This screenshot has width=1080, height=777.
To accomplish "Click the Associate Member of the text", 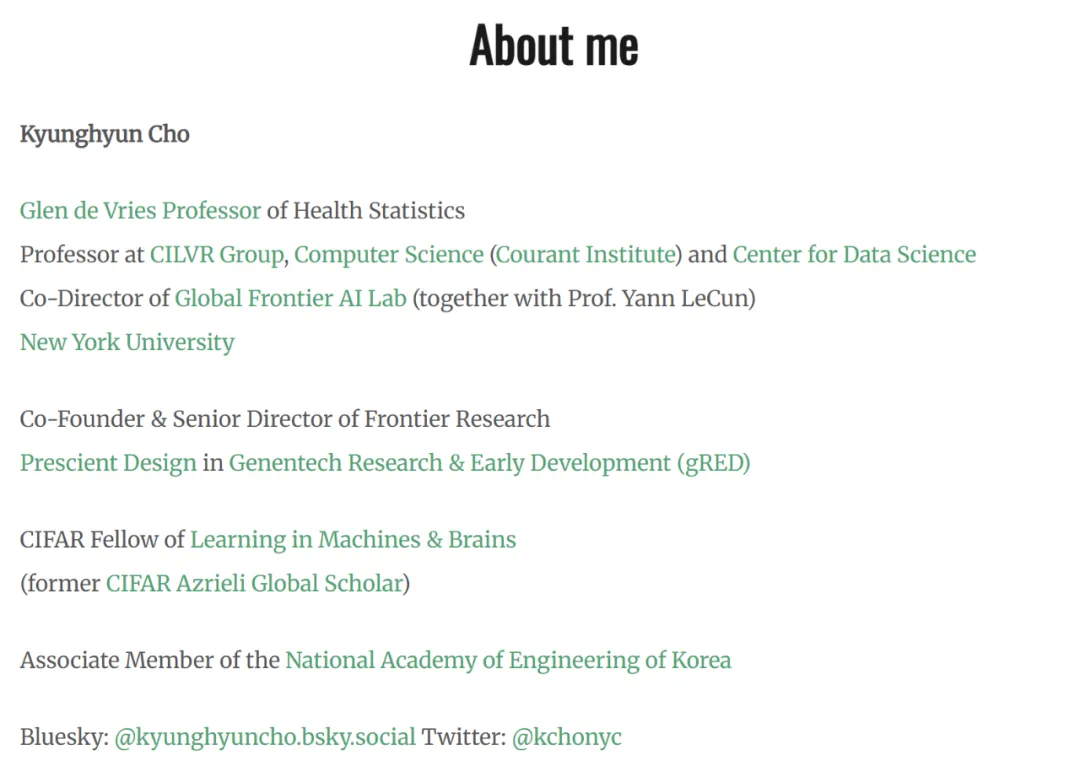I will click(x=150, y=661).
